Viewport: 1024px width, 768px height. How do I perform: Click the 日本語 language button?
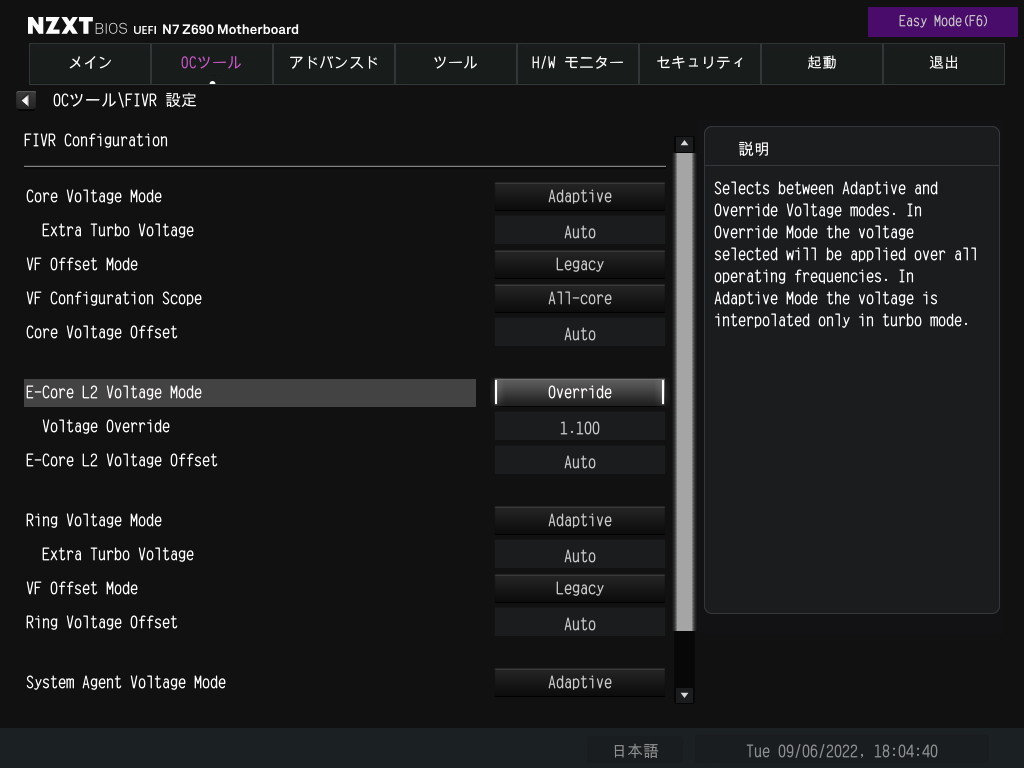(x=635, y=751)
